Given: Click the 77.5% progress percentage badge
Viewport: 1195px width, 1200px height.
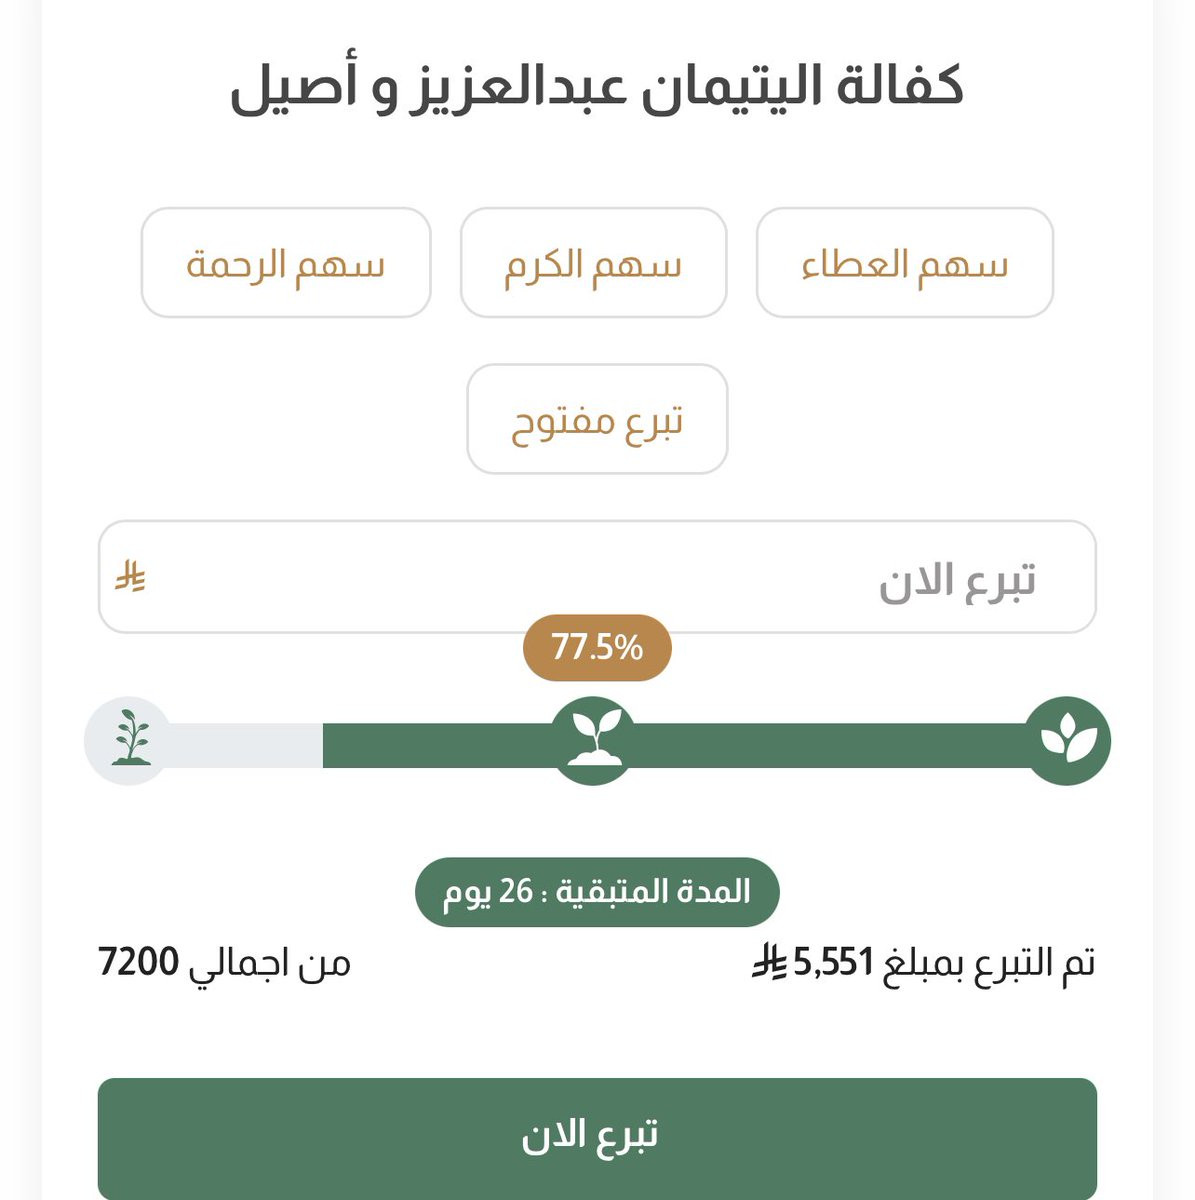Looking at the screenshot, I should tap(597, 648).
